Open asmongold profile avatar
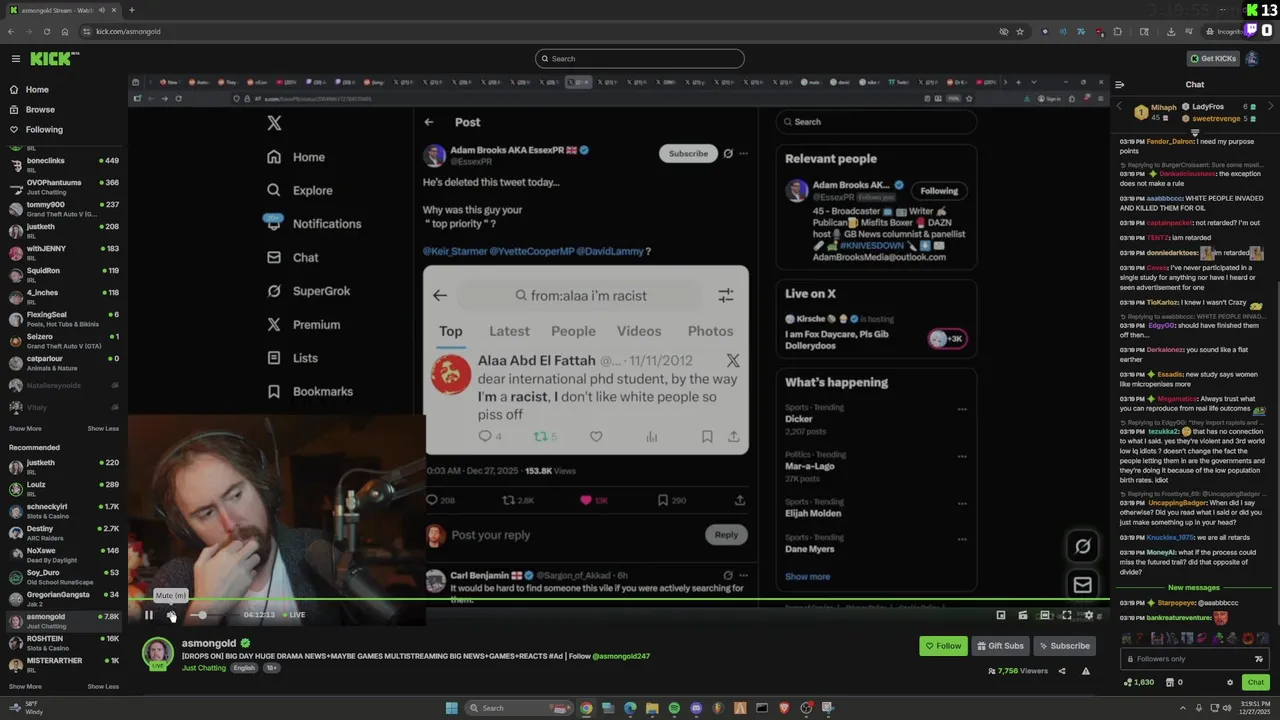1280x720 pixels. [157, 652]
